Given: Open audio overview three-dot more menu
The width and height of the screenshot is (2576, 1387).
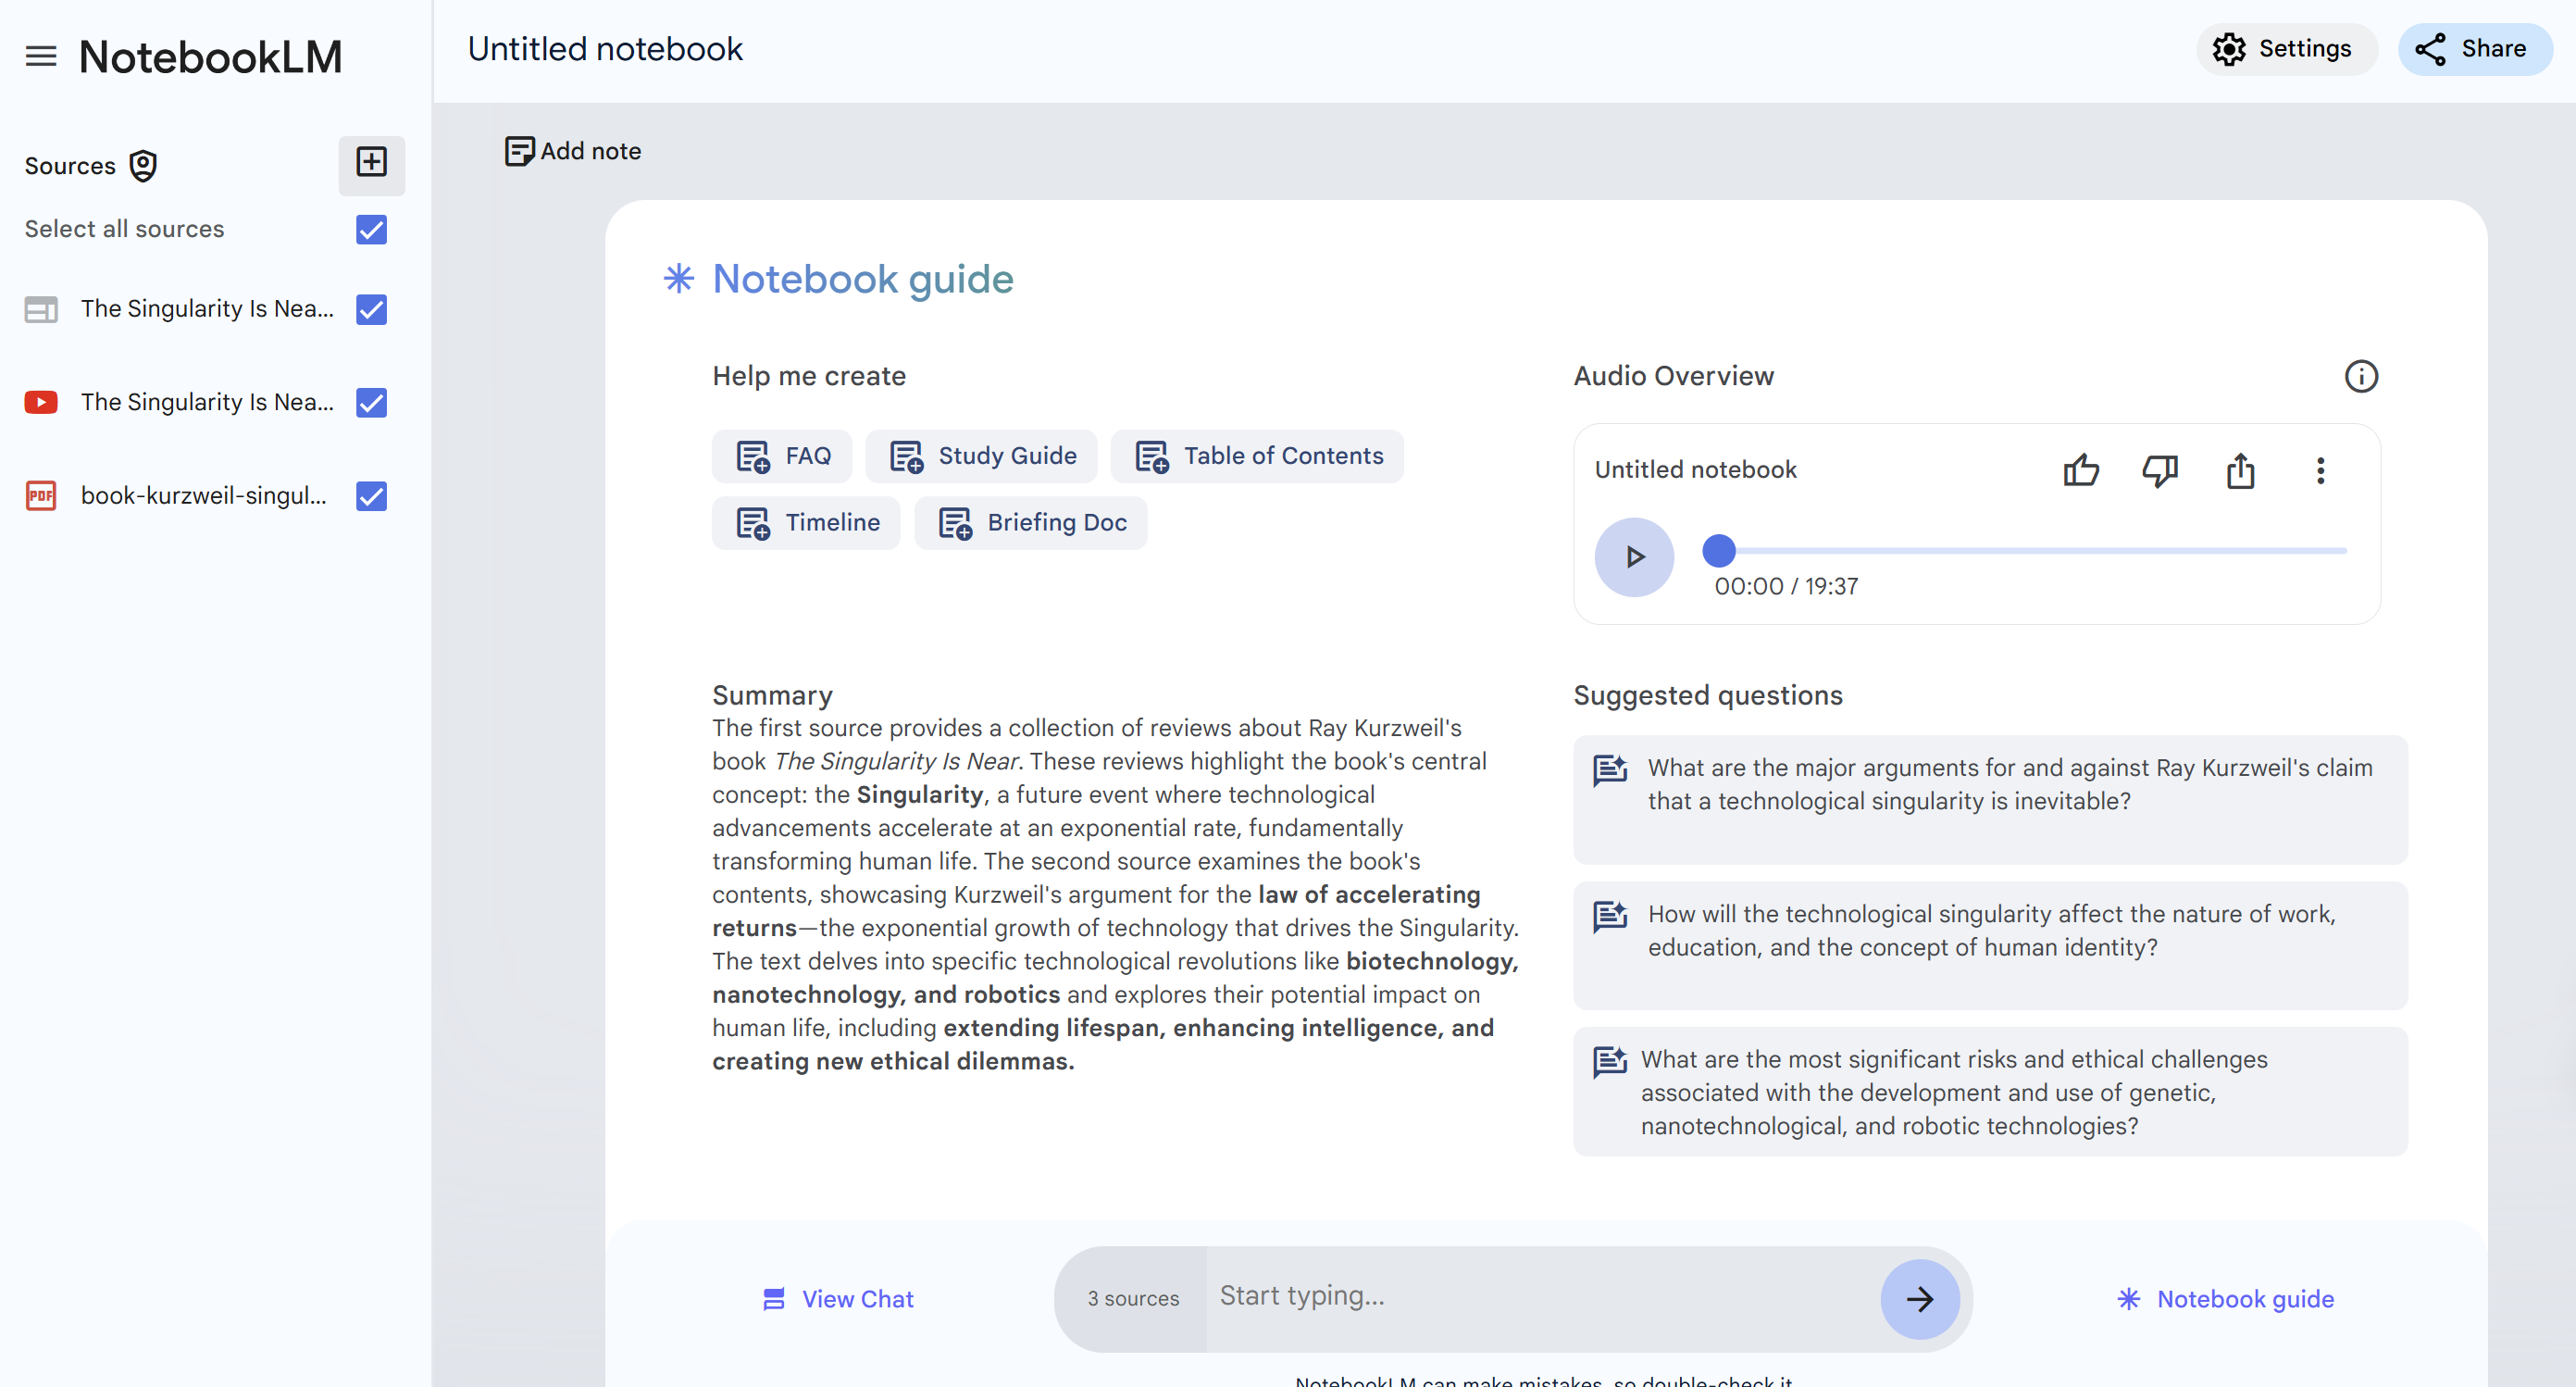Looking at the screenshot, I should coord(2320,470).
